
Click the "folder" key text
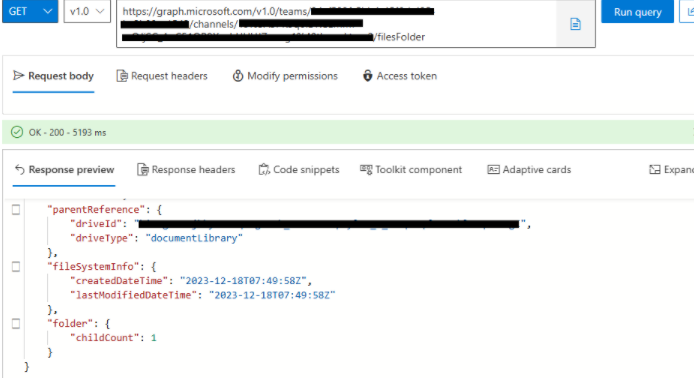tap(70, 324)
